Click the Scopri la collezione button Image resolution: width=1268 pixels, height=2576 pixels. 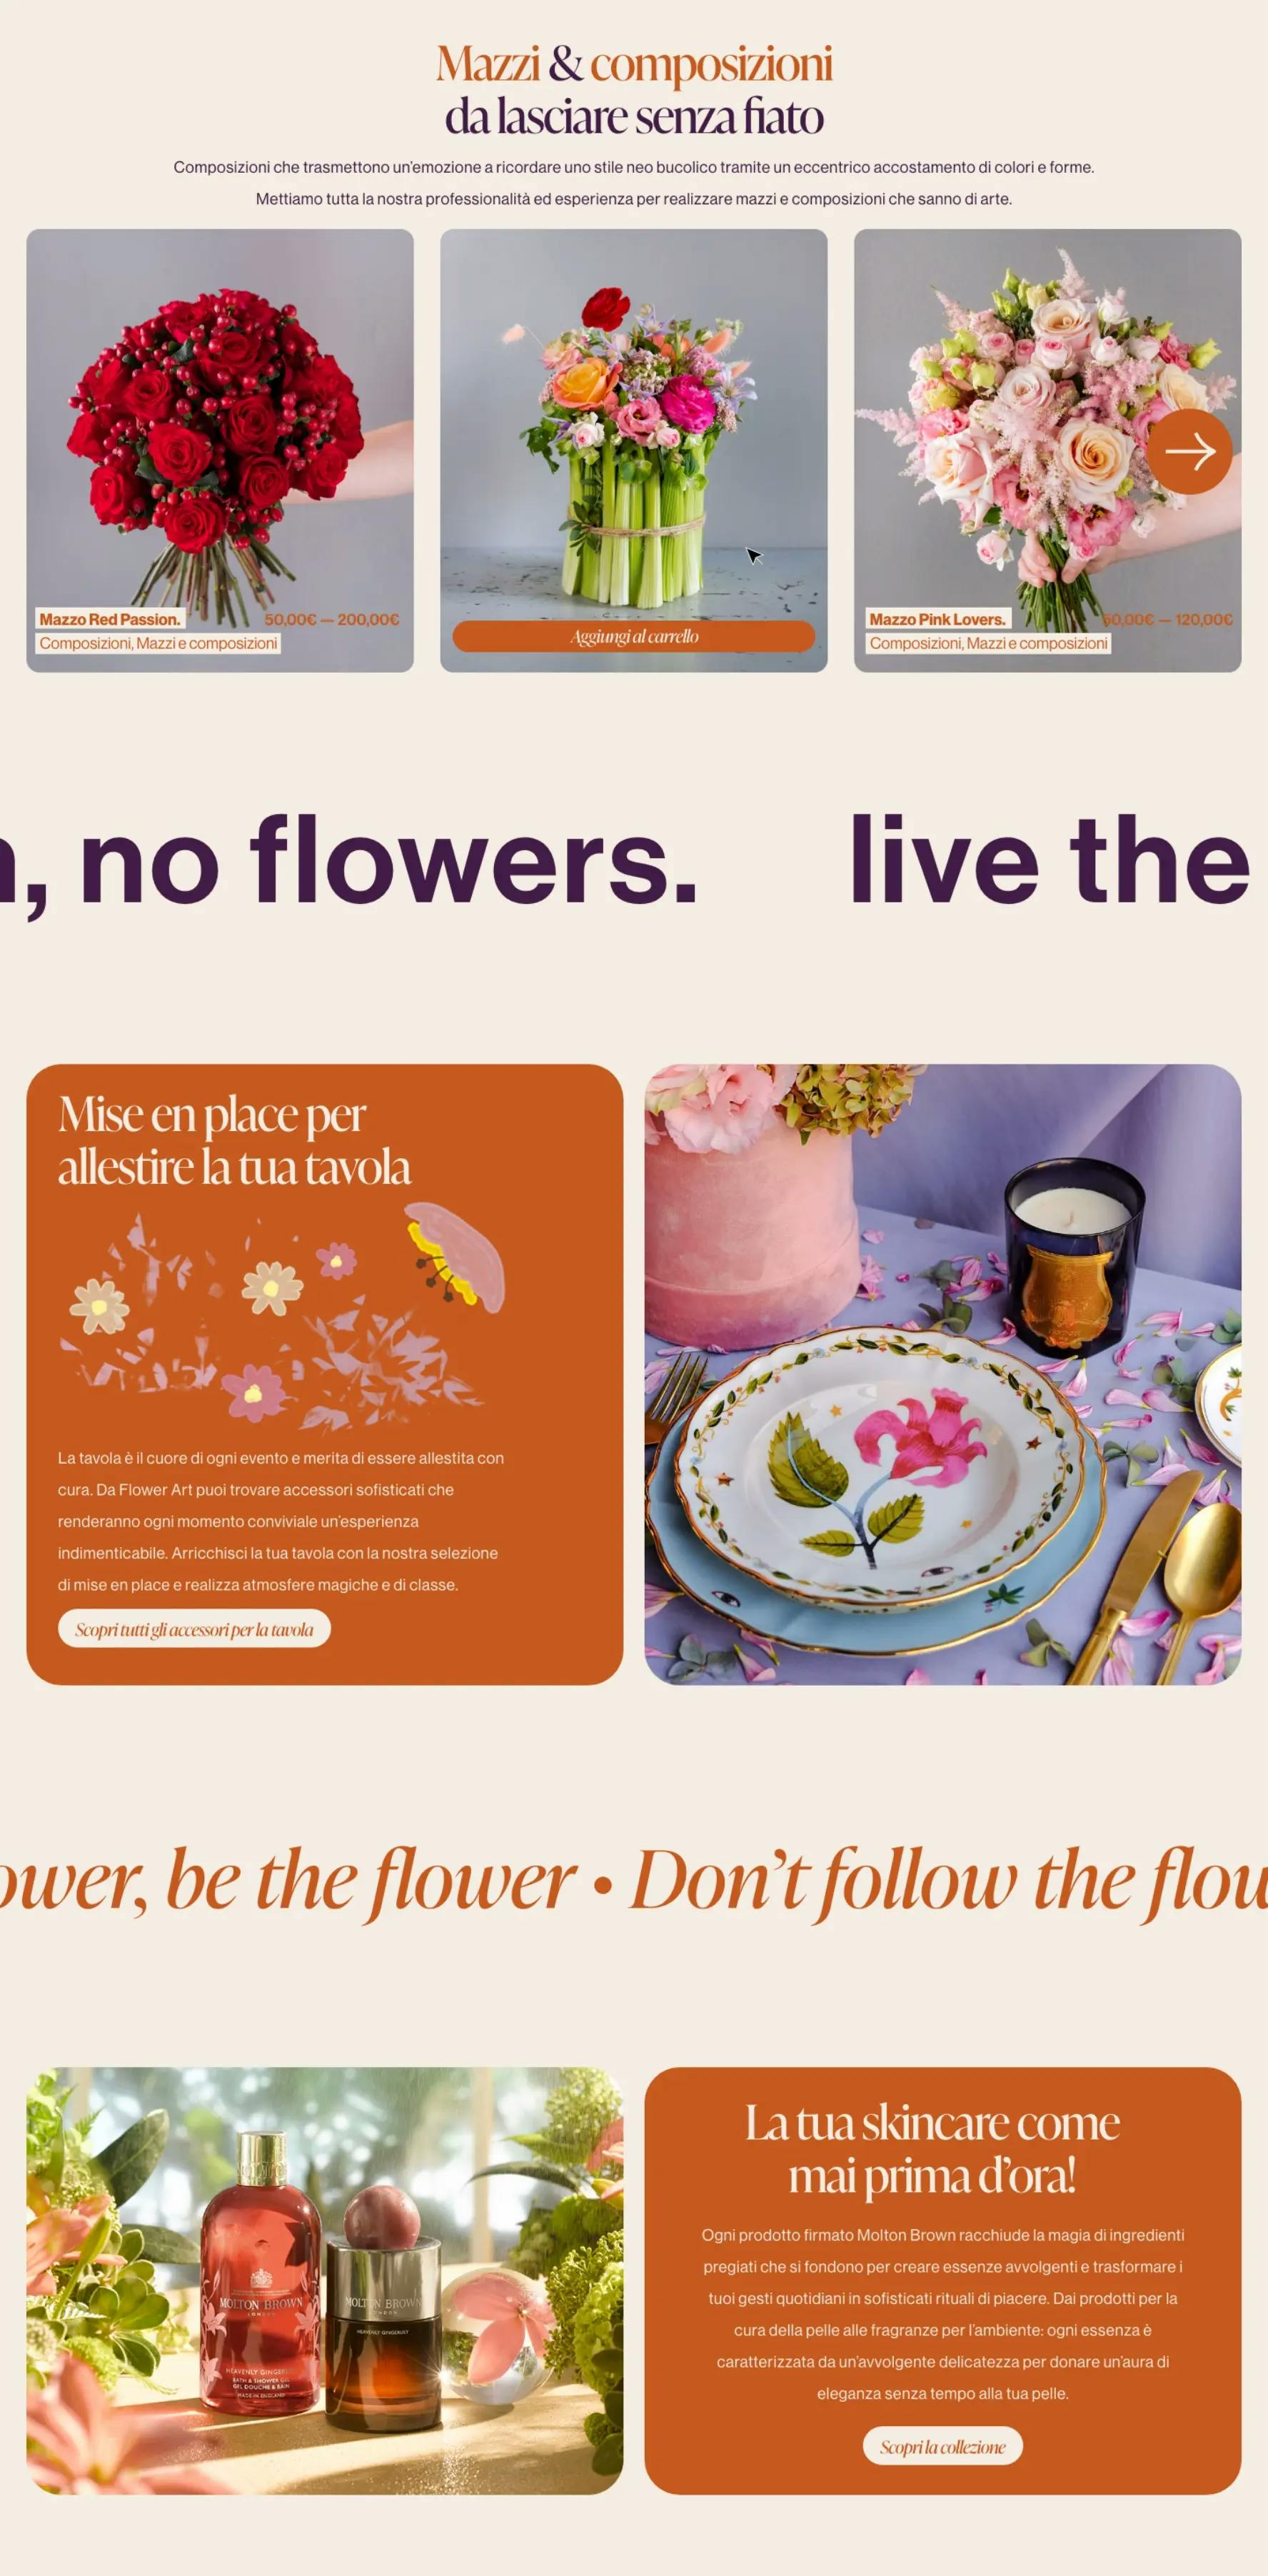(942, 2446)
